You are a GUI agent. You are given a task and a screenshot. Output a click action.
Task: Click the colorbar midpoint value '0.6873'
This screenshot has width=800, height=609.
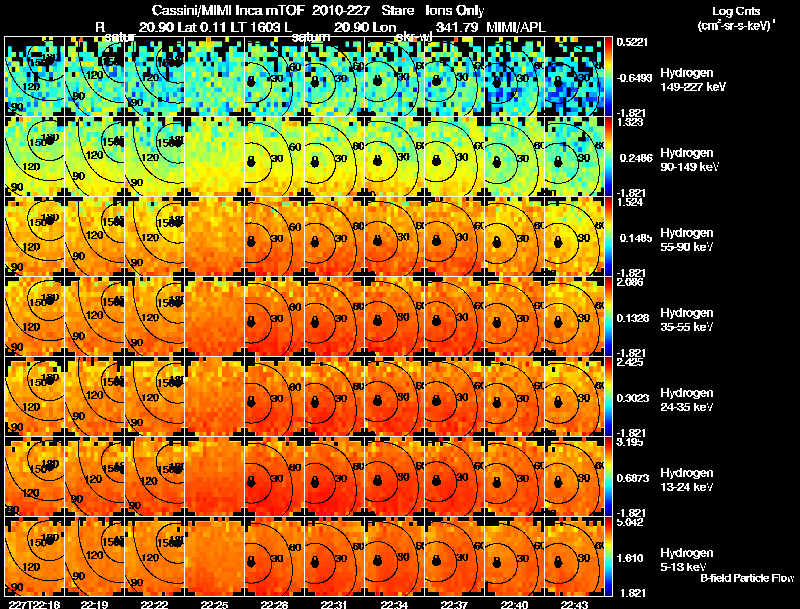pos(633,478)
